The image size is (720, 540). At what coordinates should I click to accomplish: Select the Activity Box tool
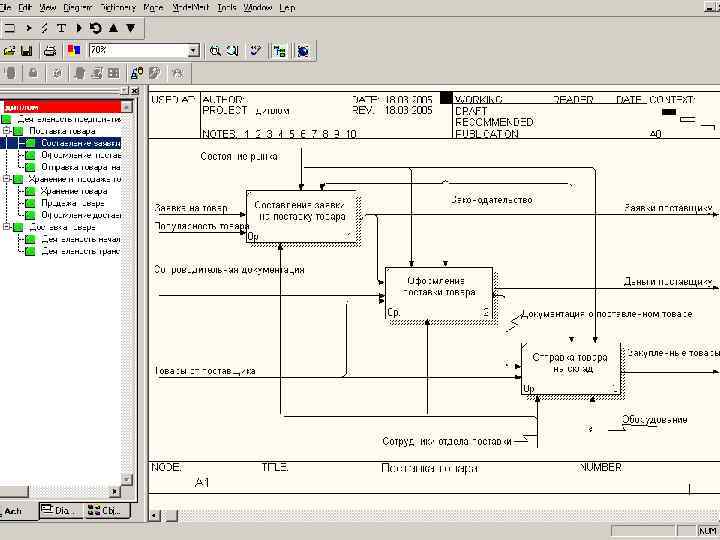[x=9, y=28]
